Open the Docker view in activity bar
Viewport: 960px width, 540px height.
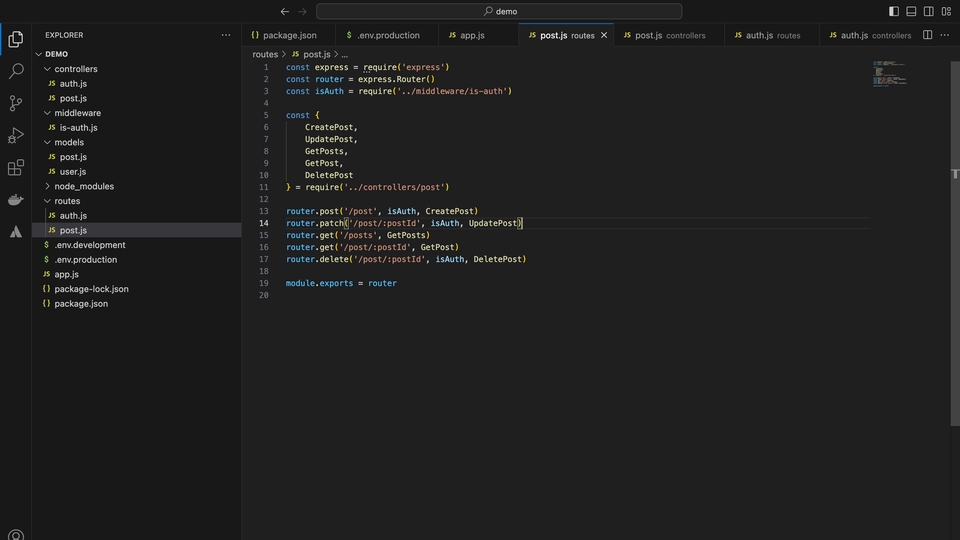point(16,200)
